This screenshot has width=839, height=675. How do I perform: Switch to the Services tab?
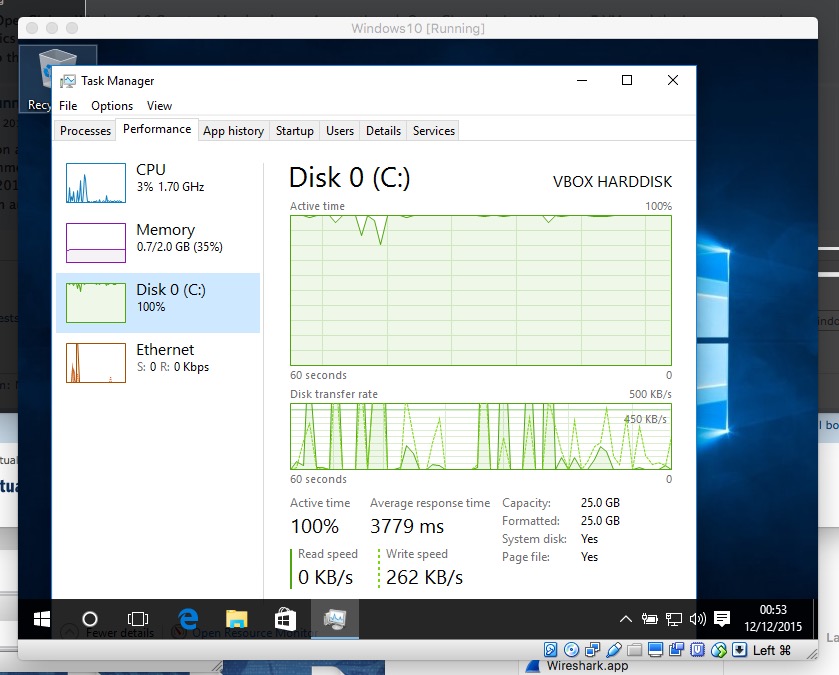pyautogui.click(x=433, y=131)
